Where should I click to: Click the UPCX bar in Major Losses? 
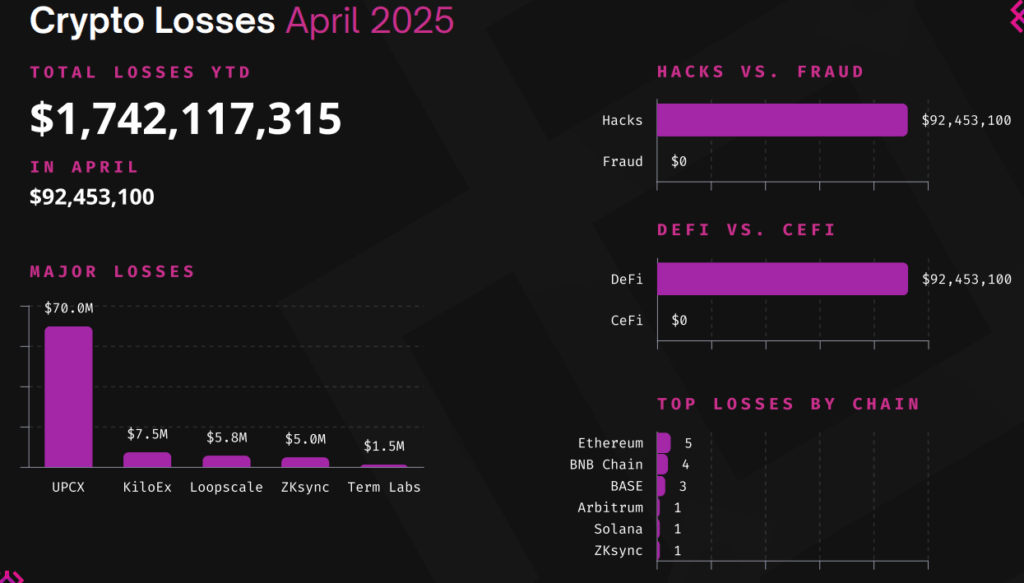(68, 396)
